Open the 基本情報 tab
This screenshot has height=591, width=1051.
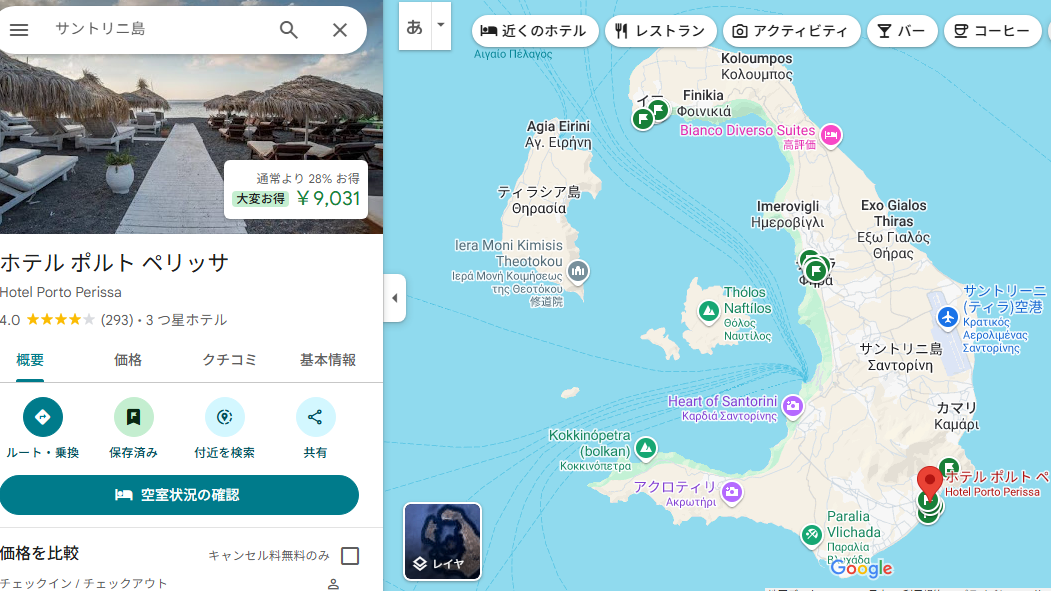click(328, 360)
